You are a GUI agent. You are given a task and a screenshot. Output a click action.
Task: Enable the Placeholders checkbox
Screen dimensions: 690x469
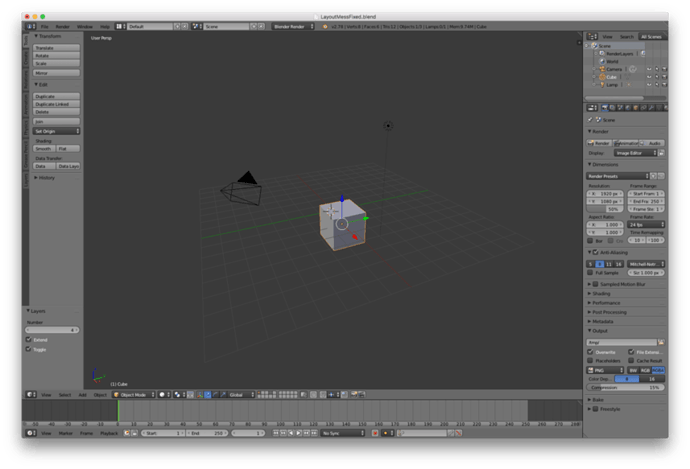(x=590, y=361)
